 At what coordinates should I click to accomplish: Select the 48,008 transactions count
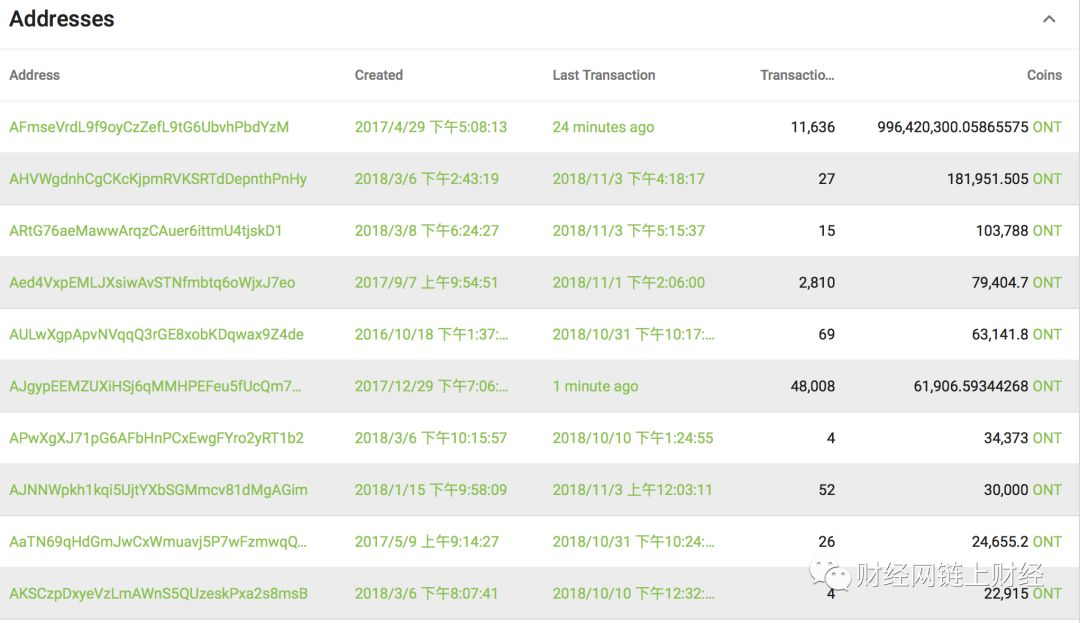pos(813,386)
